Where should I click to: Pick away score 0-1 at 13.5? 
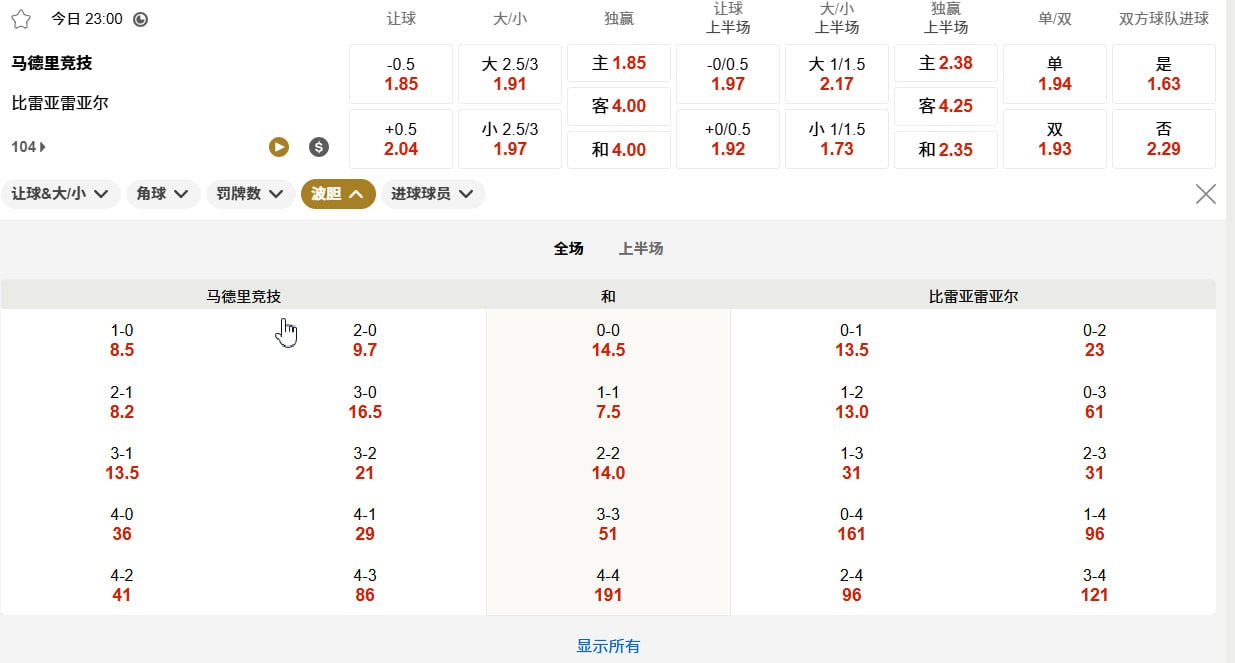click(852, 340)
